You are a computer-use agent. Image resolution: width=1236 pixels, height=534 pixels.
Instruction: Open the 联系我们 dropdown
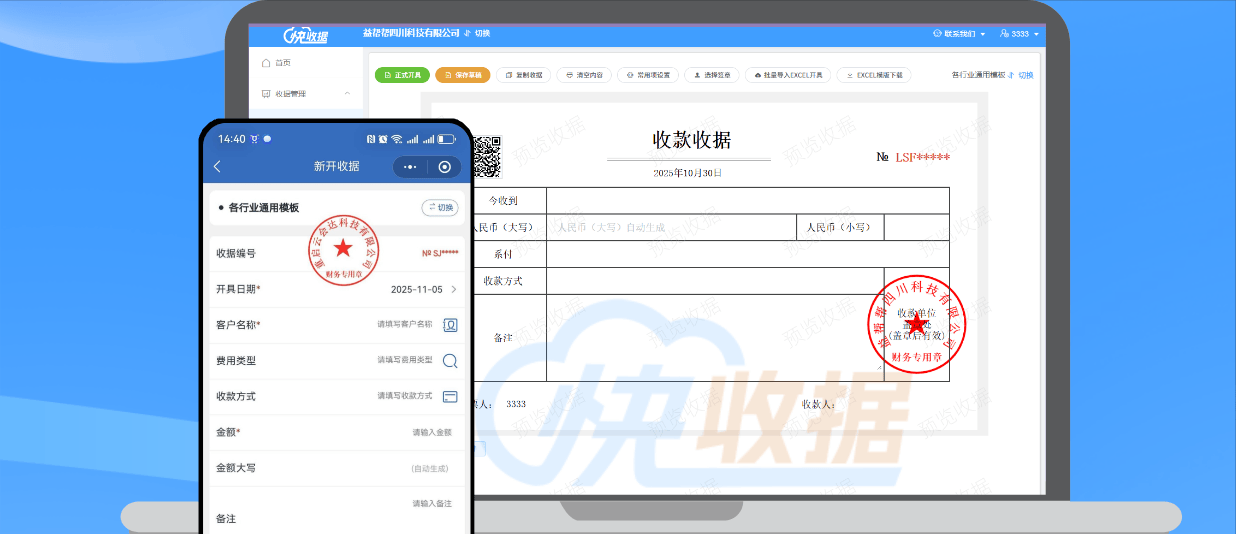click(x=958, y=34)
